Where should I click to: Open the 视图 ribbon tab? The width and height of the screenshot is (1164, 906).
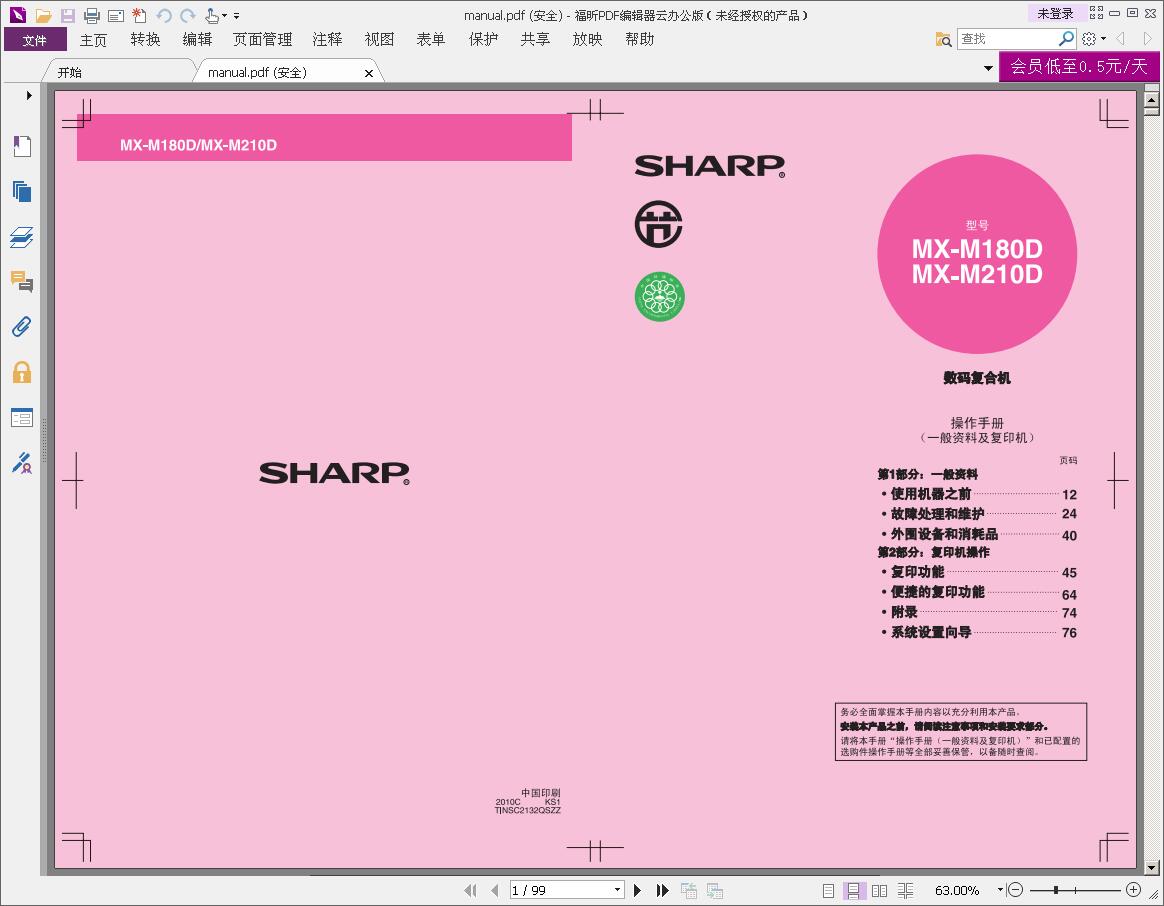tap(379, 39)
